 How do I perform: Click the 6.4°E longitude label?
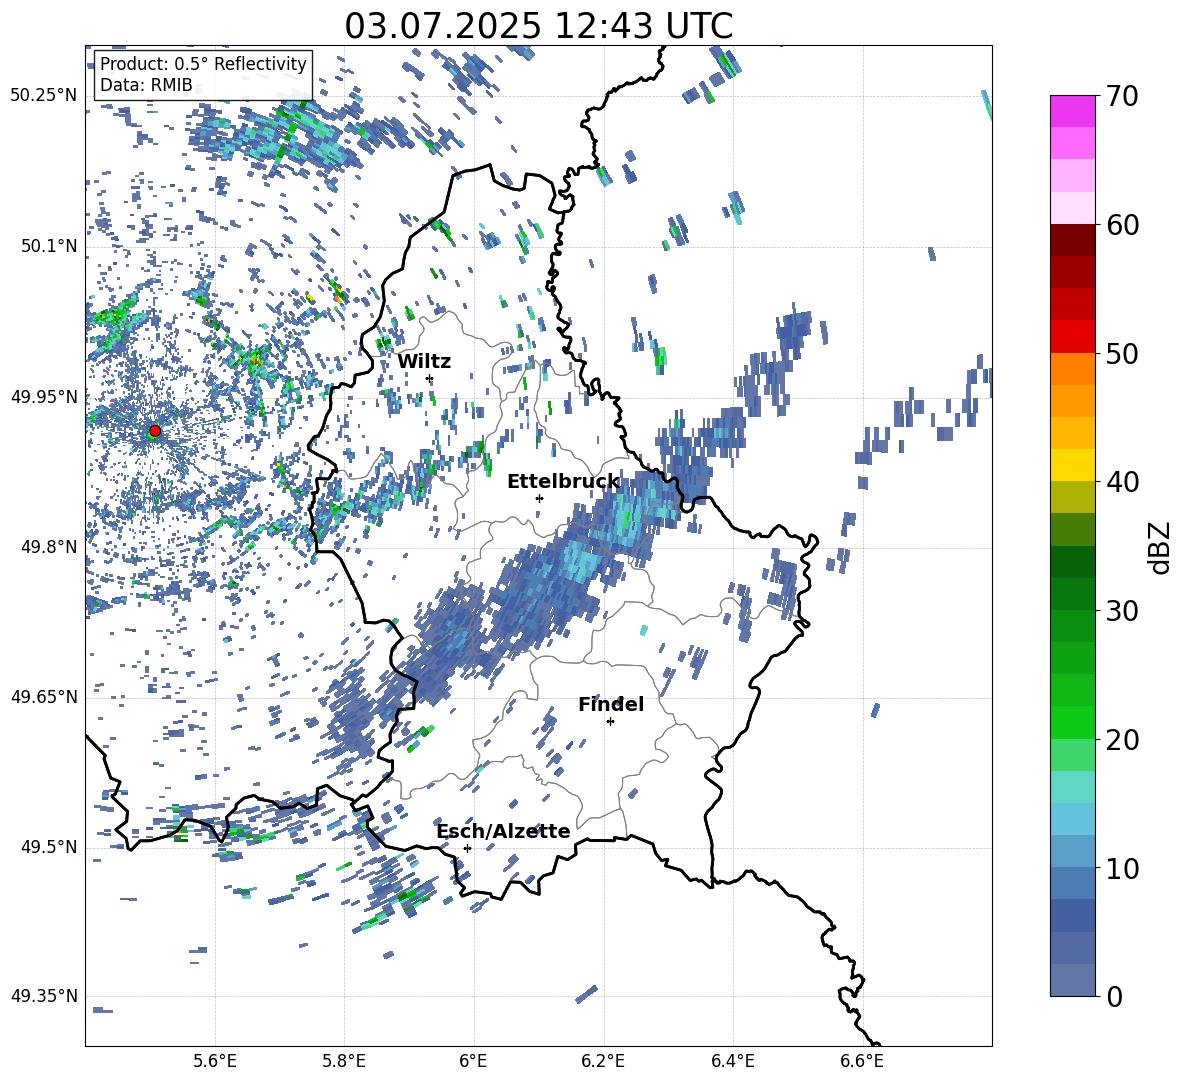(733, 1061)
